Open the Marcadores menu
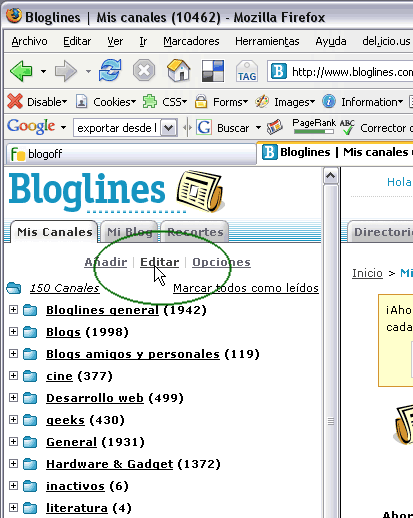 191,41
